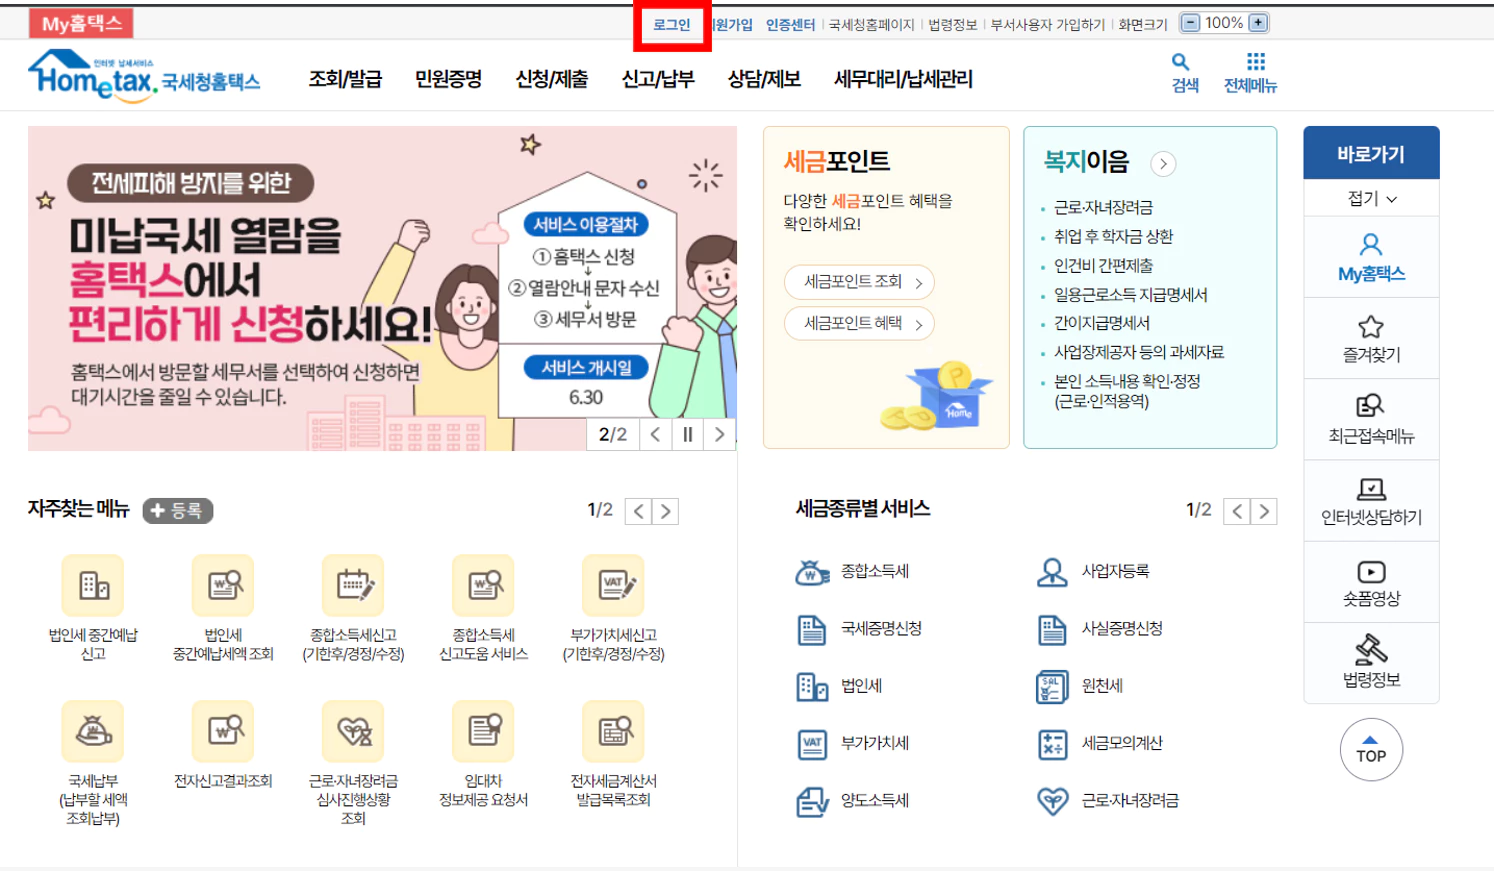
Task: Go to previous 세금종류별 서비스 page
Action: [1238, 511]
